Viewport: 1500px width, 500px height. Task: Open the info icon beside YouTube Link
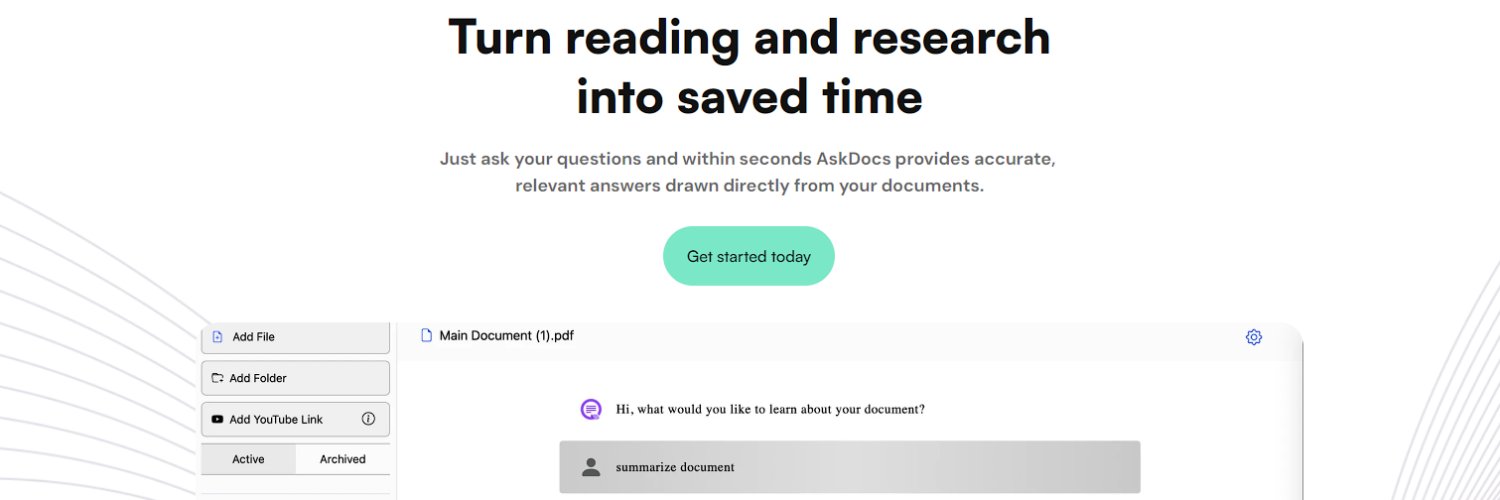tap(368, 419)
